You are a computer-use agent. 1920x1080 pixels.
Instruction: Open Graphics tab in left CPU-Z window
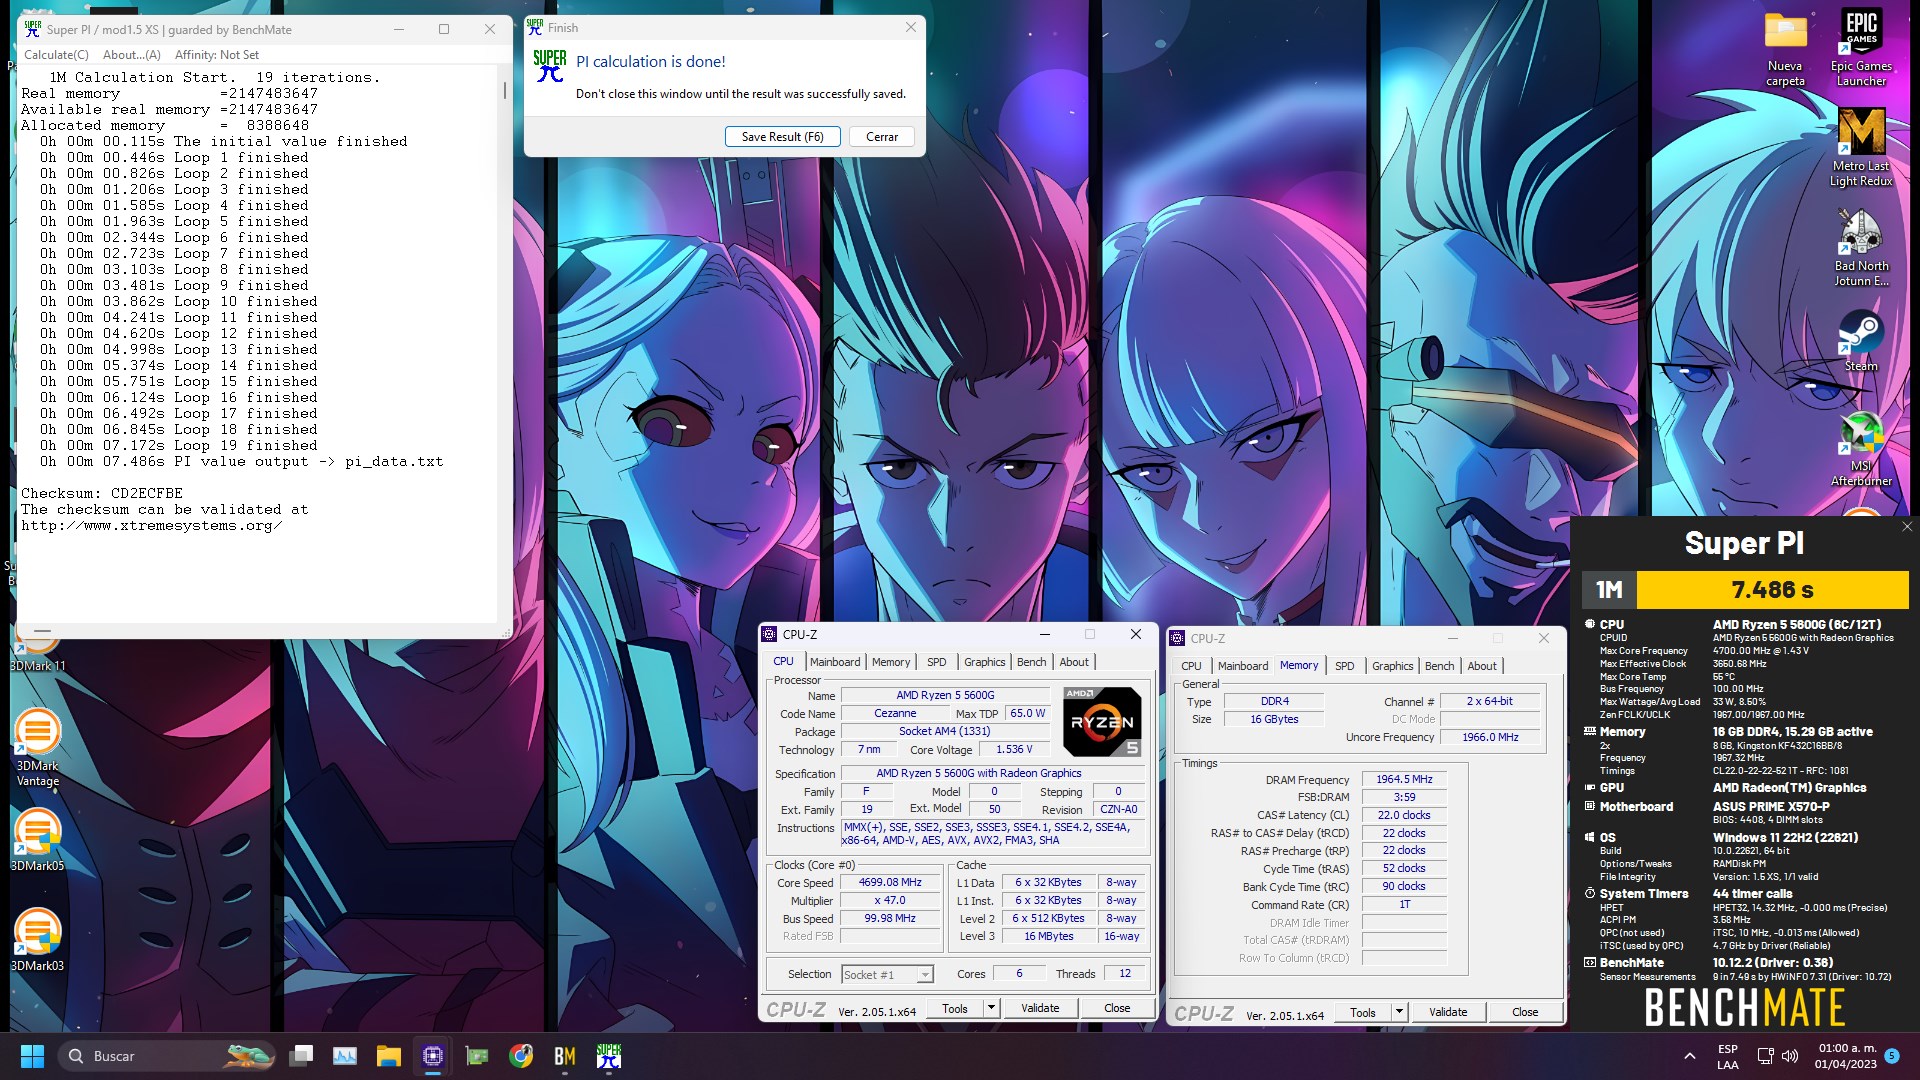coord(985,662)
